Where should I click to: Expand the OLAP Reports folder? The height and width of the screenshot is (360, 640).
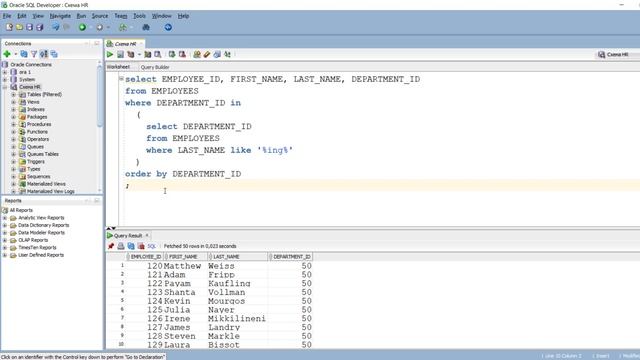[5, 240]
